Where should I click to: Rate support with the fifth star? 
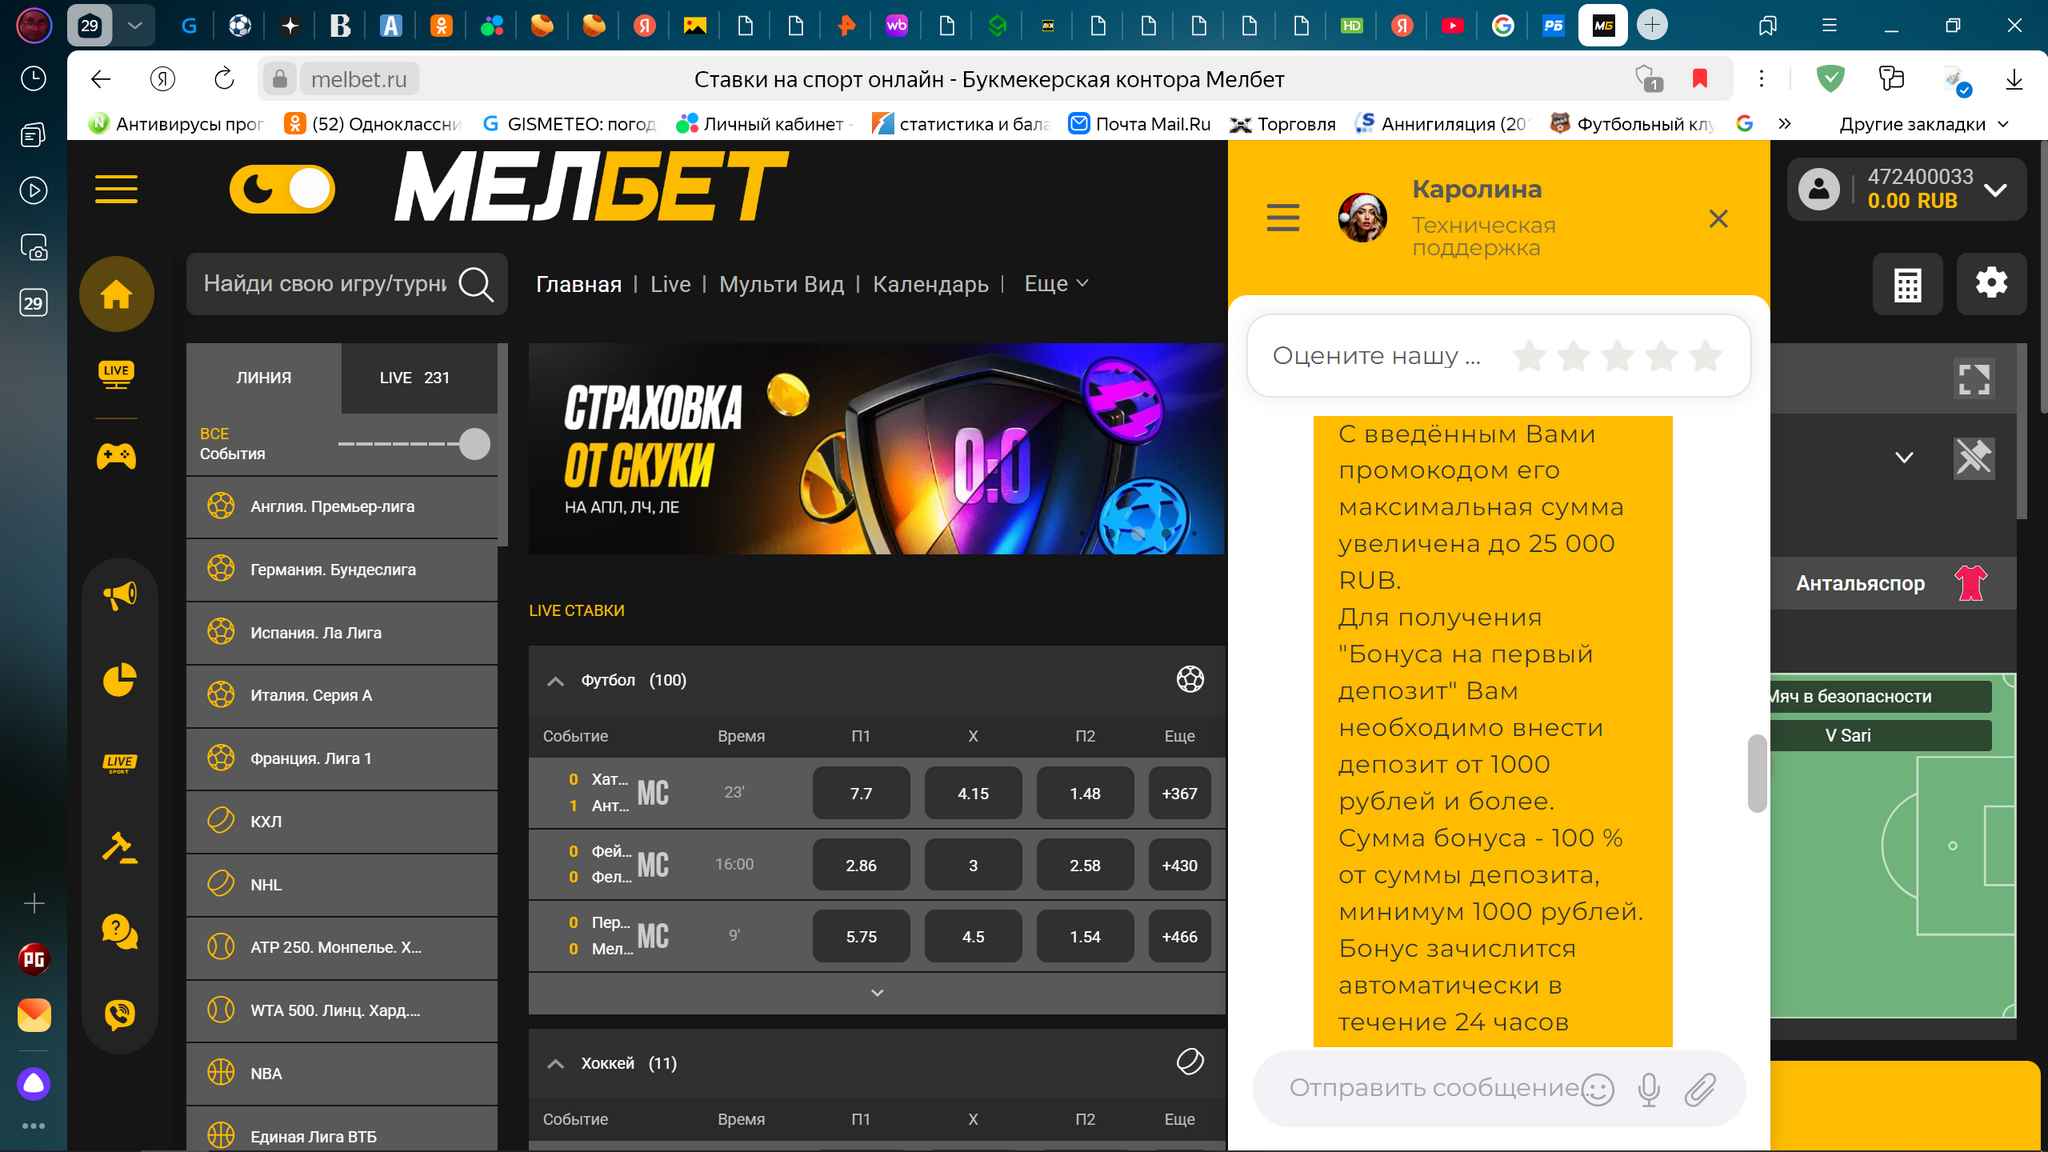point(1706,356)
